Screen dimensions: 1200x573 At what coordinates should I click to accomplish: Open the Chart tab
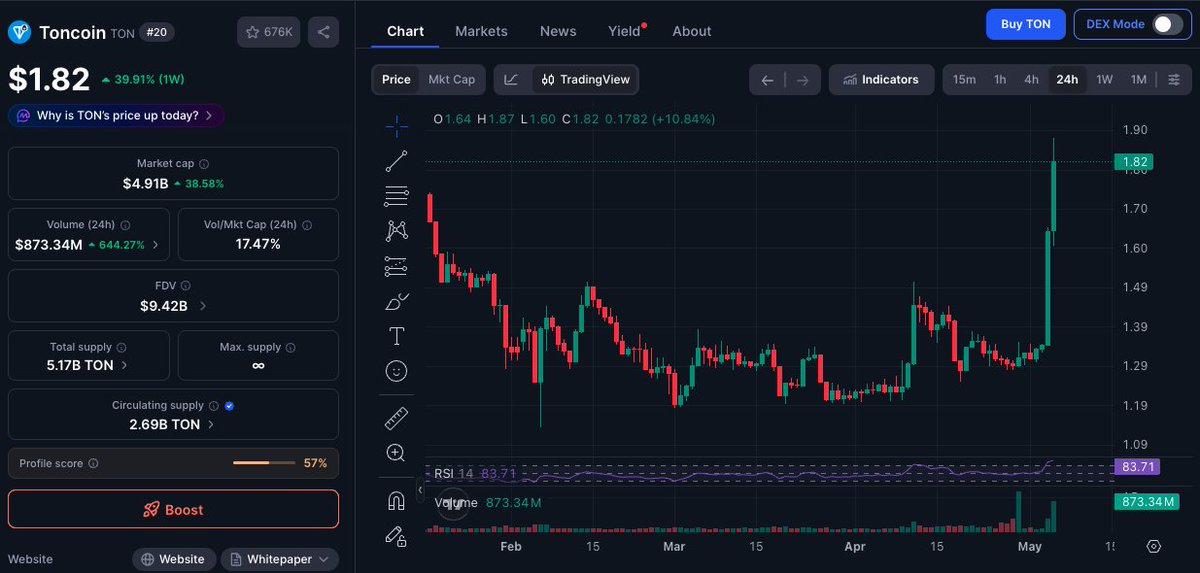coord(405,31)
